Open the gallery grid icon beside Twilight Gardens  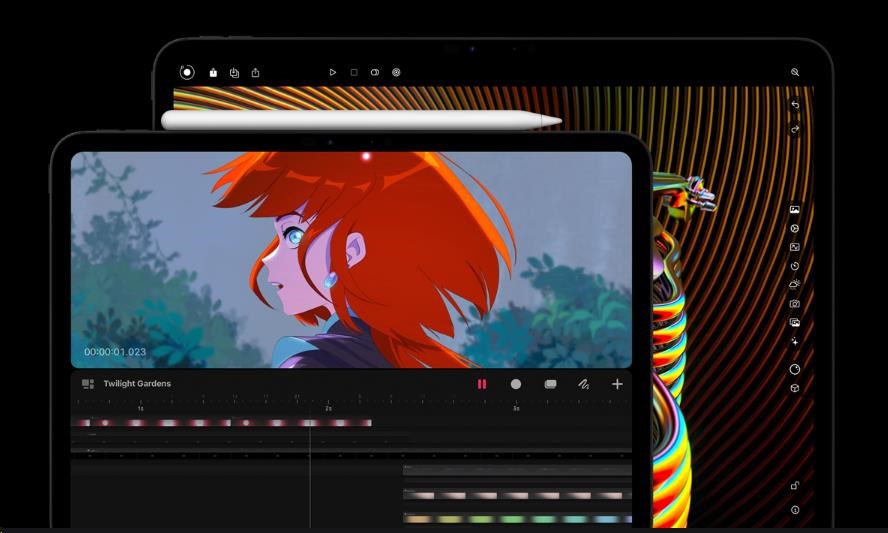88,384
